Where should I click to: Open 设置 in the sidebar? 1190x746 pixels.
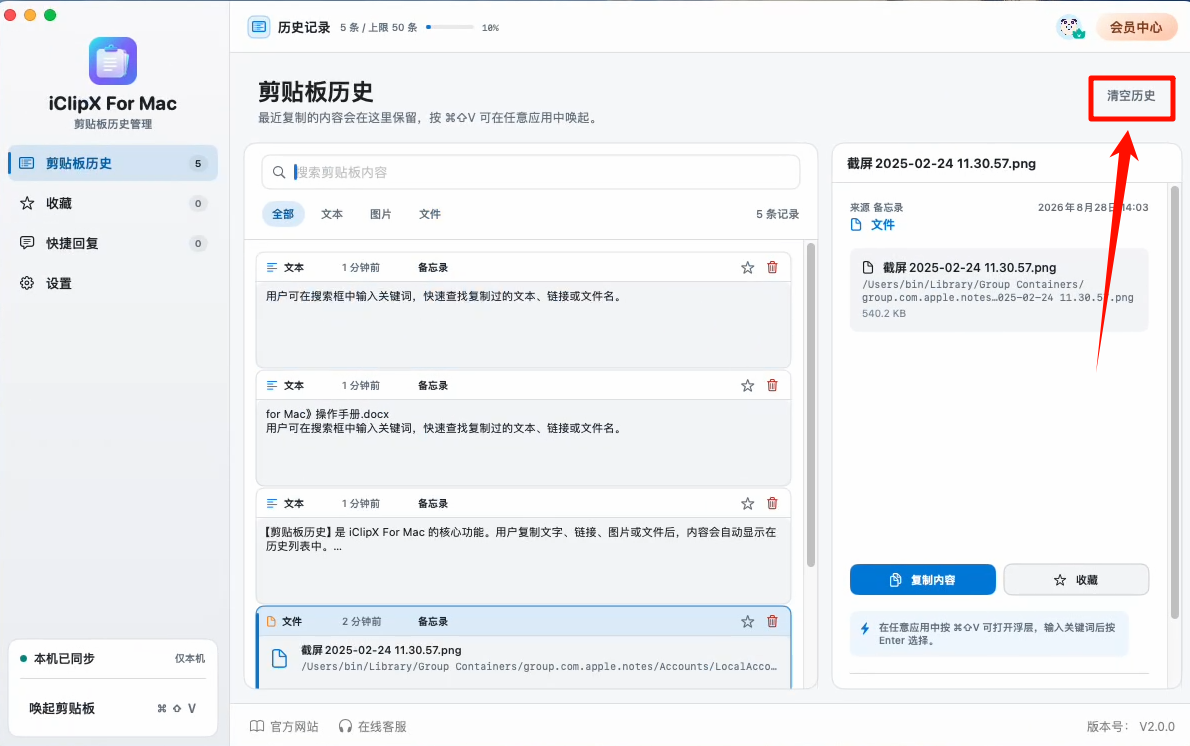(113, 283)
